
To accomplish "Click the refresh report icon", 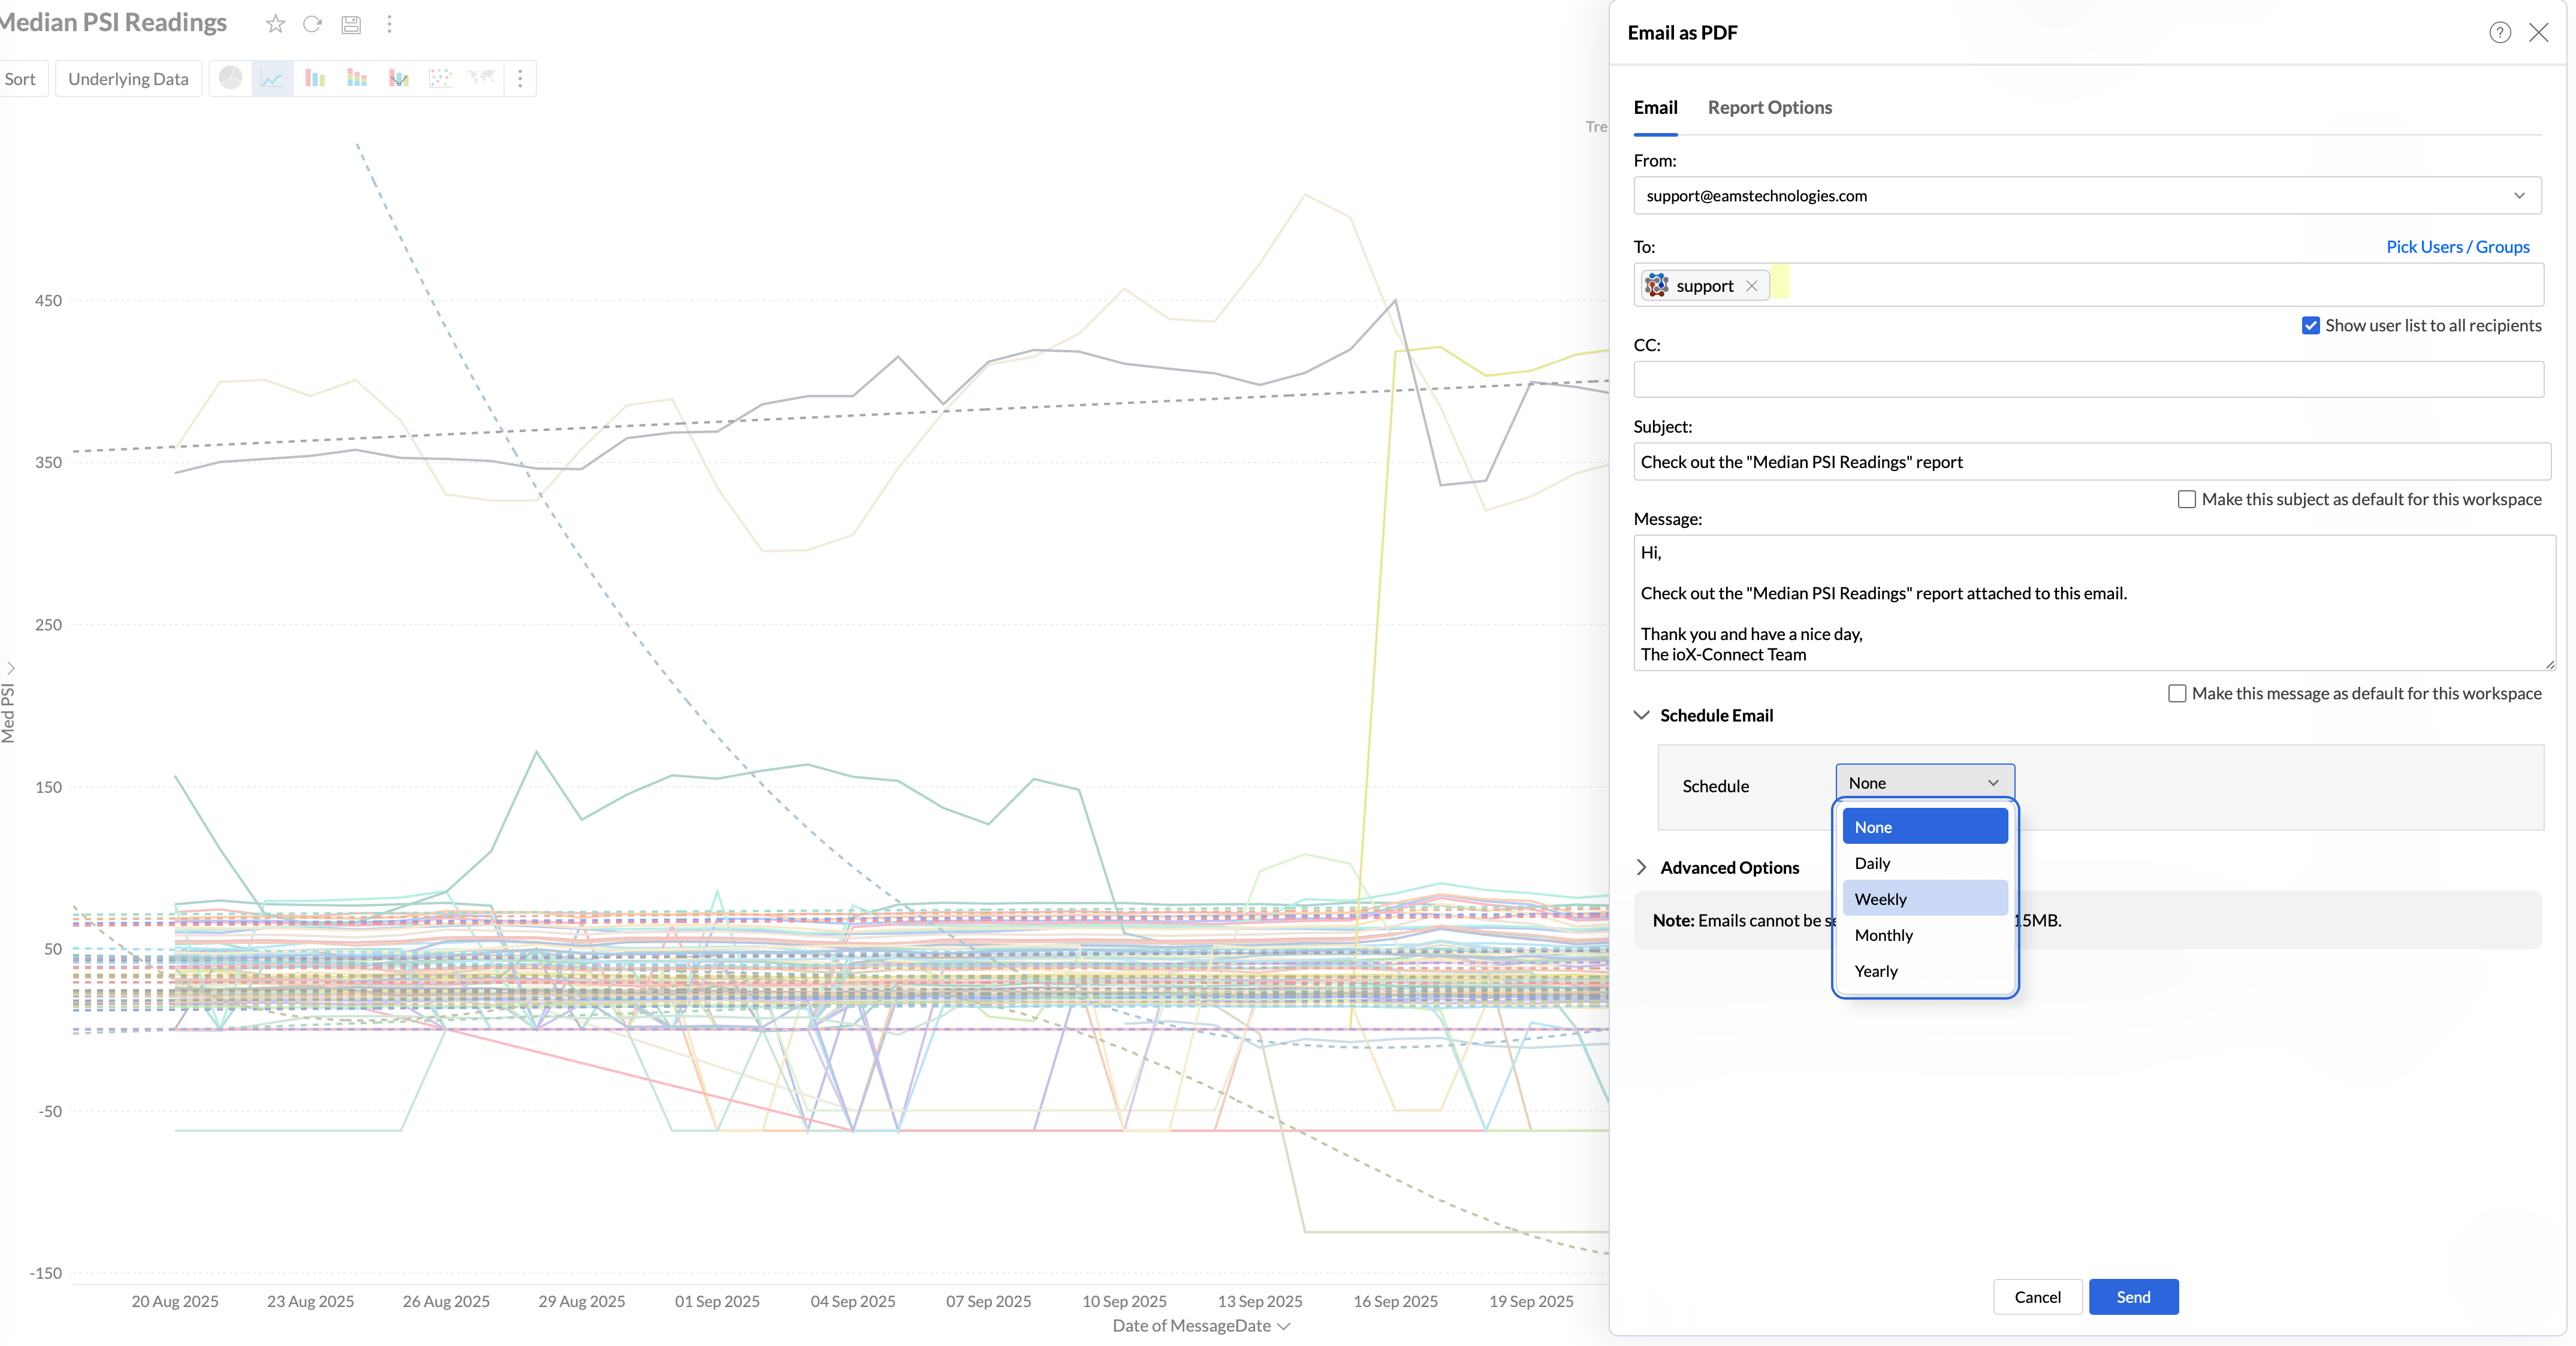I will click(312, 24).
